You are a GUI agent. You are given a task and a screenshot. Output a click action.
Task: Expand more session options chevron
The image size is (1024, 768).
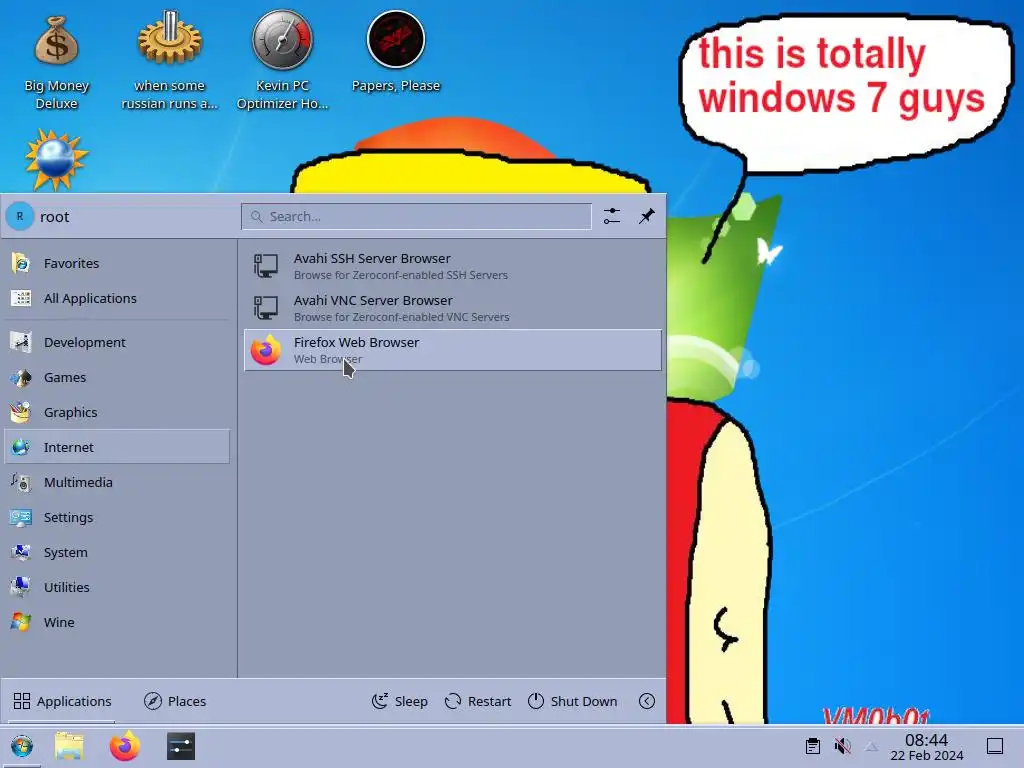pos(647,701)
